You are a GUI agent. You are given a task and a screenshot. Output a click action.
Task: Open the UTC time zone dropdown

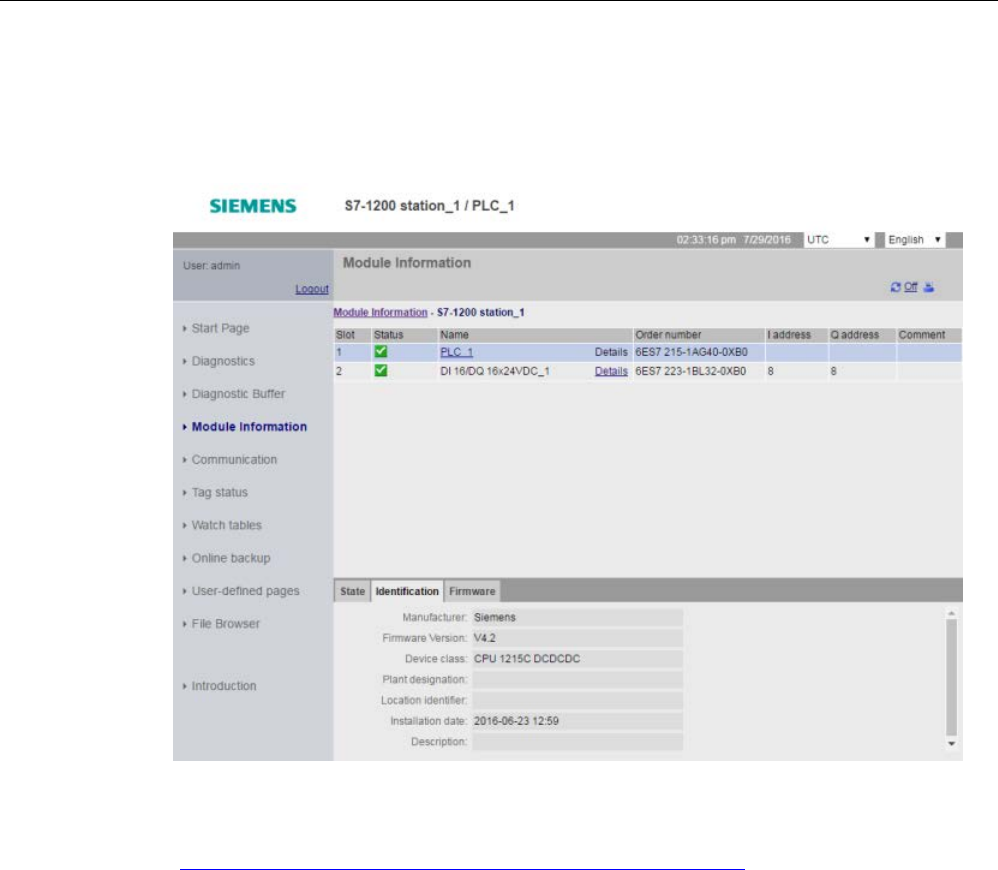point(838,240)
